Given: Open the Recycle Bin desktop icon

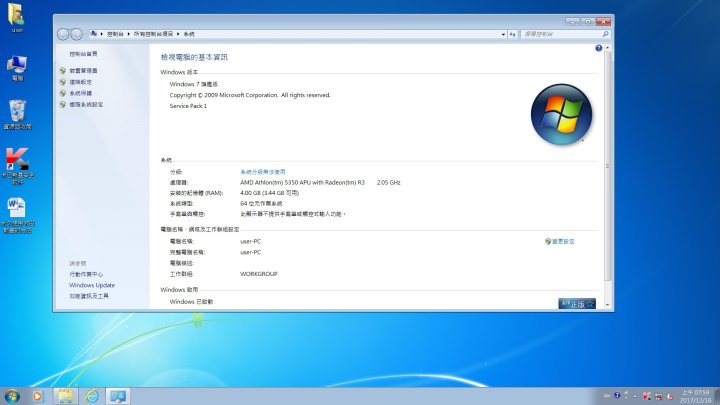Looking at the screenshot, I should [17, 115].
